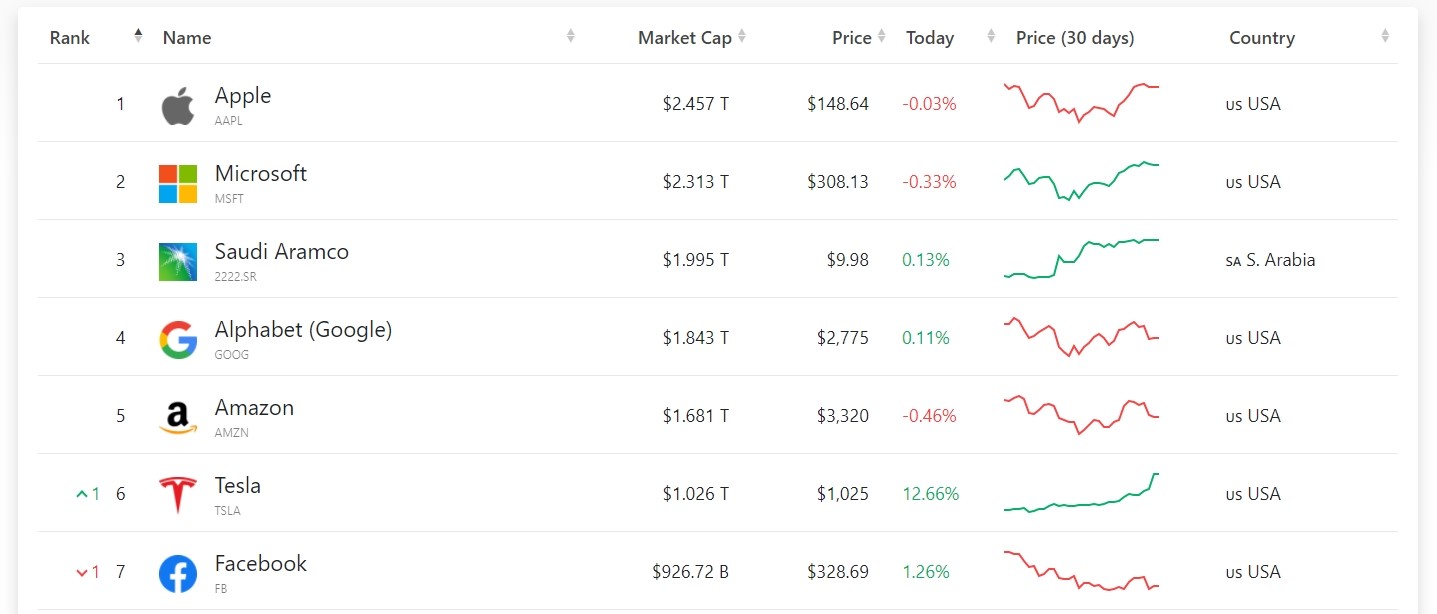View Tesla's 30-day price sparkline chart
This screenshot has height=614, width=1437.
(x=1082, y=492)
